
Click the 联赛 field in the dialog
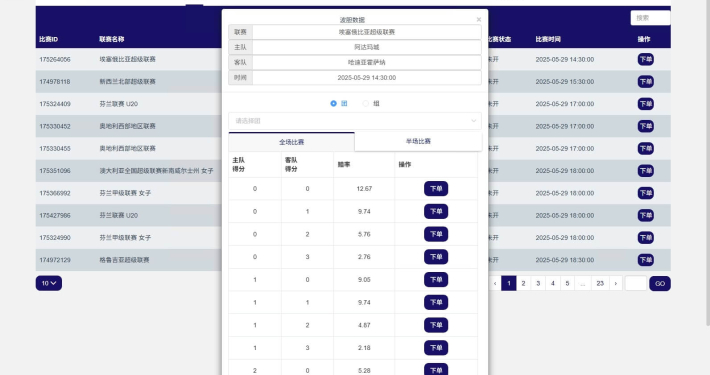click(x=367, y=32)
